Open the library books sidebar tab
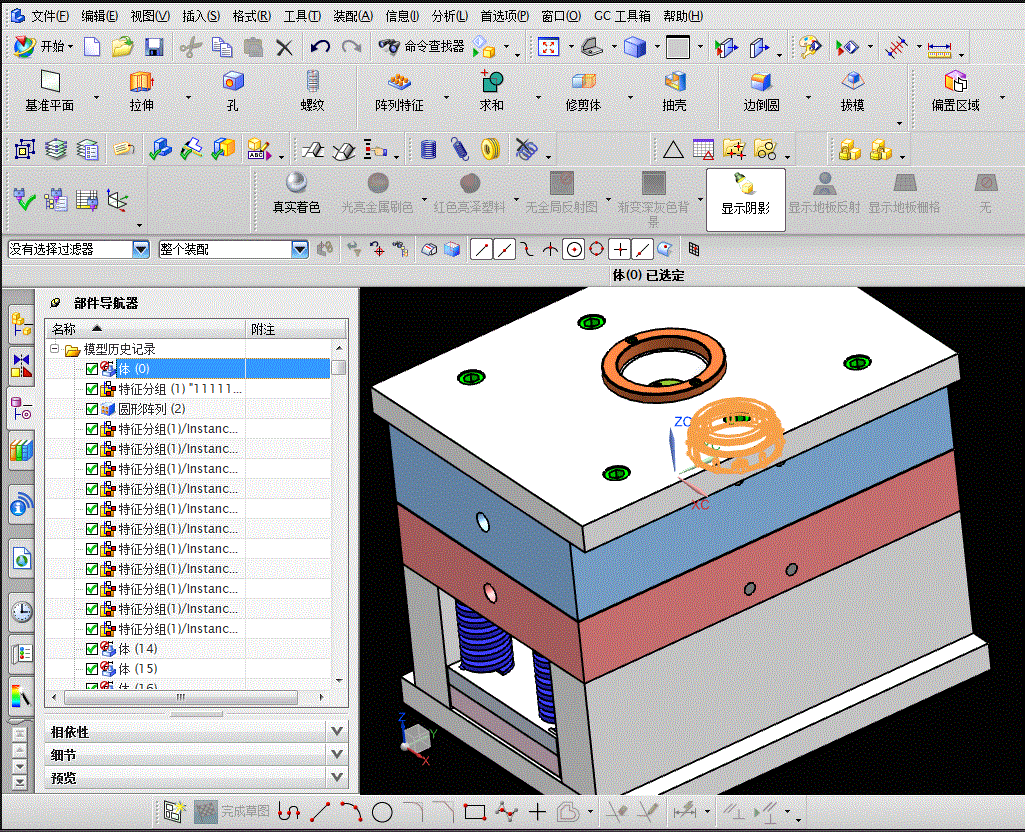The image size is (1025, 832). click(x=21, y=450)
